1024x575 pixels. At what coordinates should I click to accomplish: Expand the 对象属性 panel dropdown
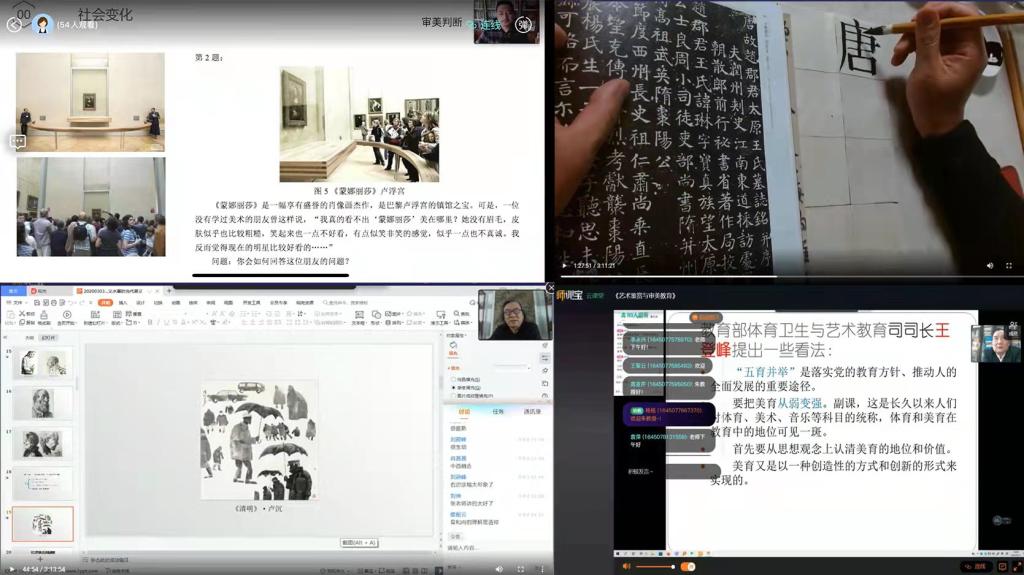(x=456, y=335)
